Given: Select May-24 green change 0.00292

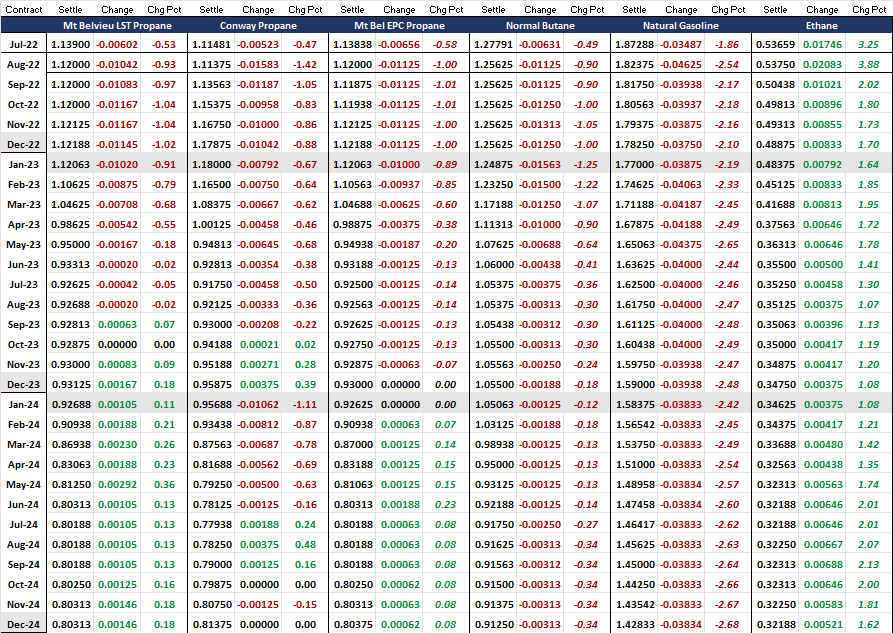Looking at the screenshot, I should point(117,485).
